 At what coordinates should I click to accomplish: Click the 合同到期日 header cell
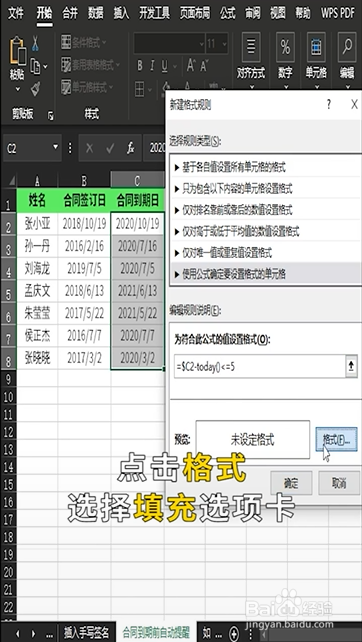pos(138,200)
